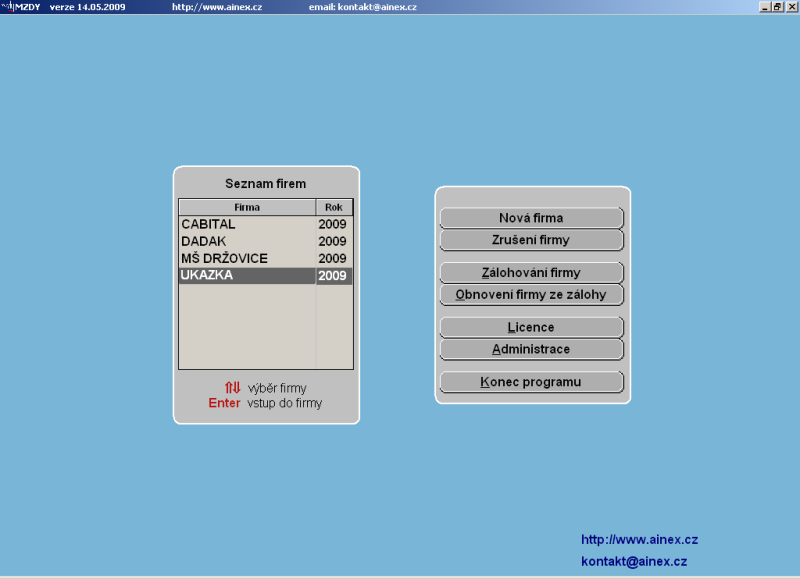Open the Administrace option

pos(531,350)
